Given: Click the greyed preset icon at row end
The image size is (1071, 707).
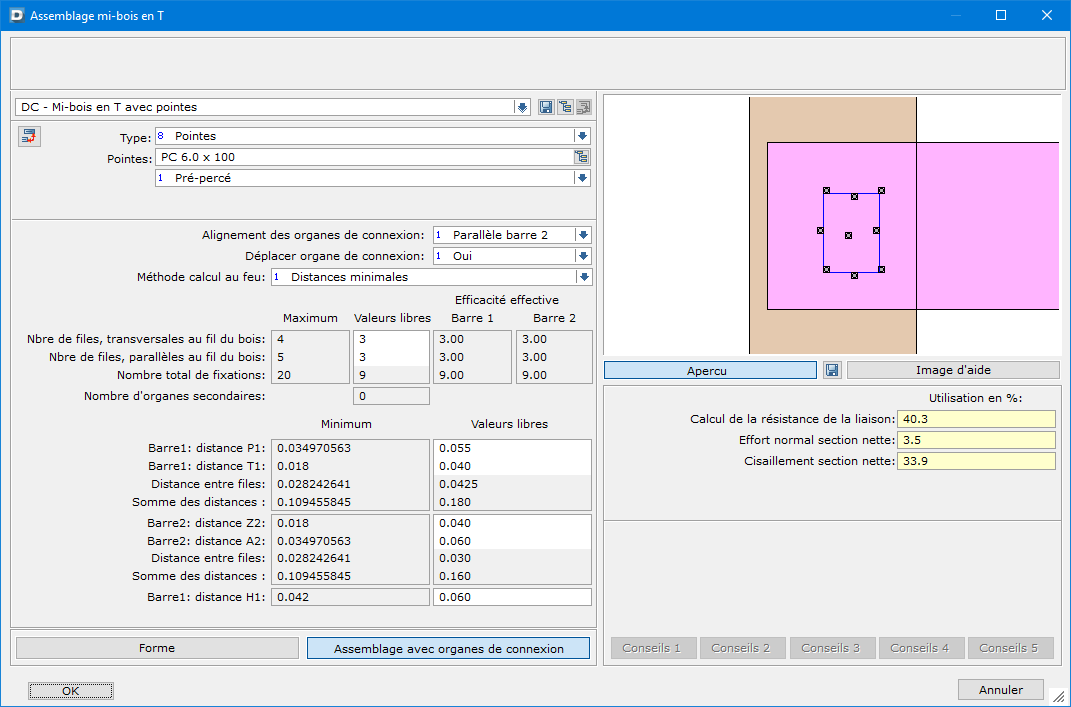Looking at the screenshot, I should click(x=583, y=107).
